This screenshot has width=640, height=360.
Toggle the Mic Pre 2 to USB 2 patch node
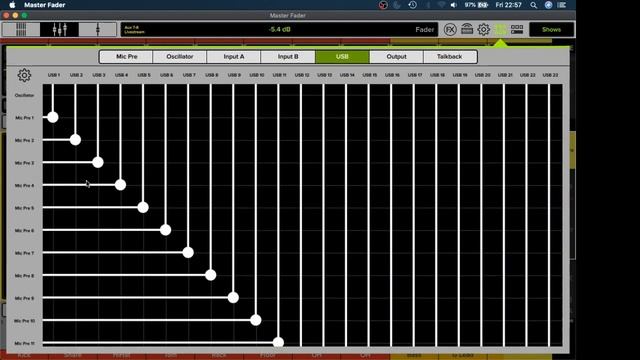click(75, 140)
